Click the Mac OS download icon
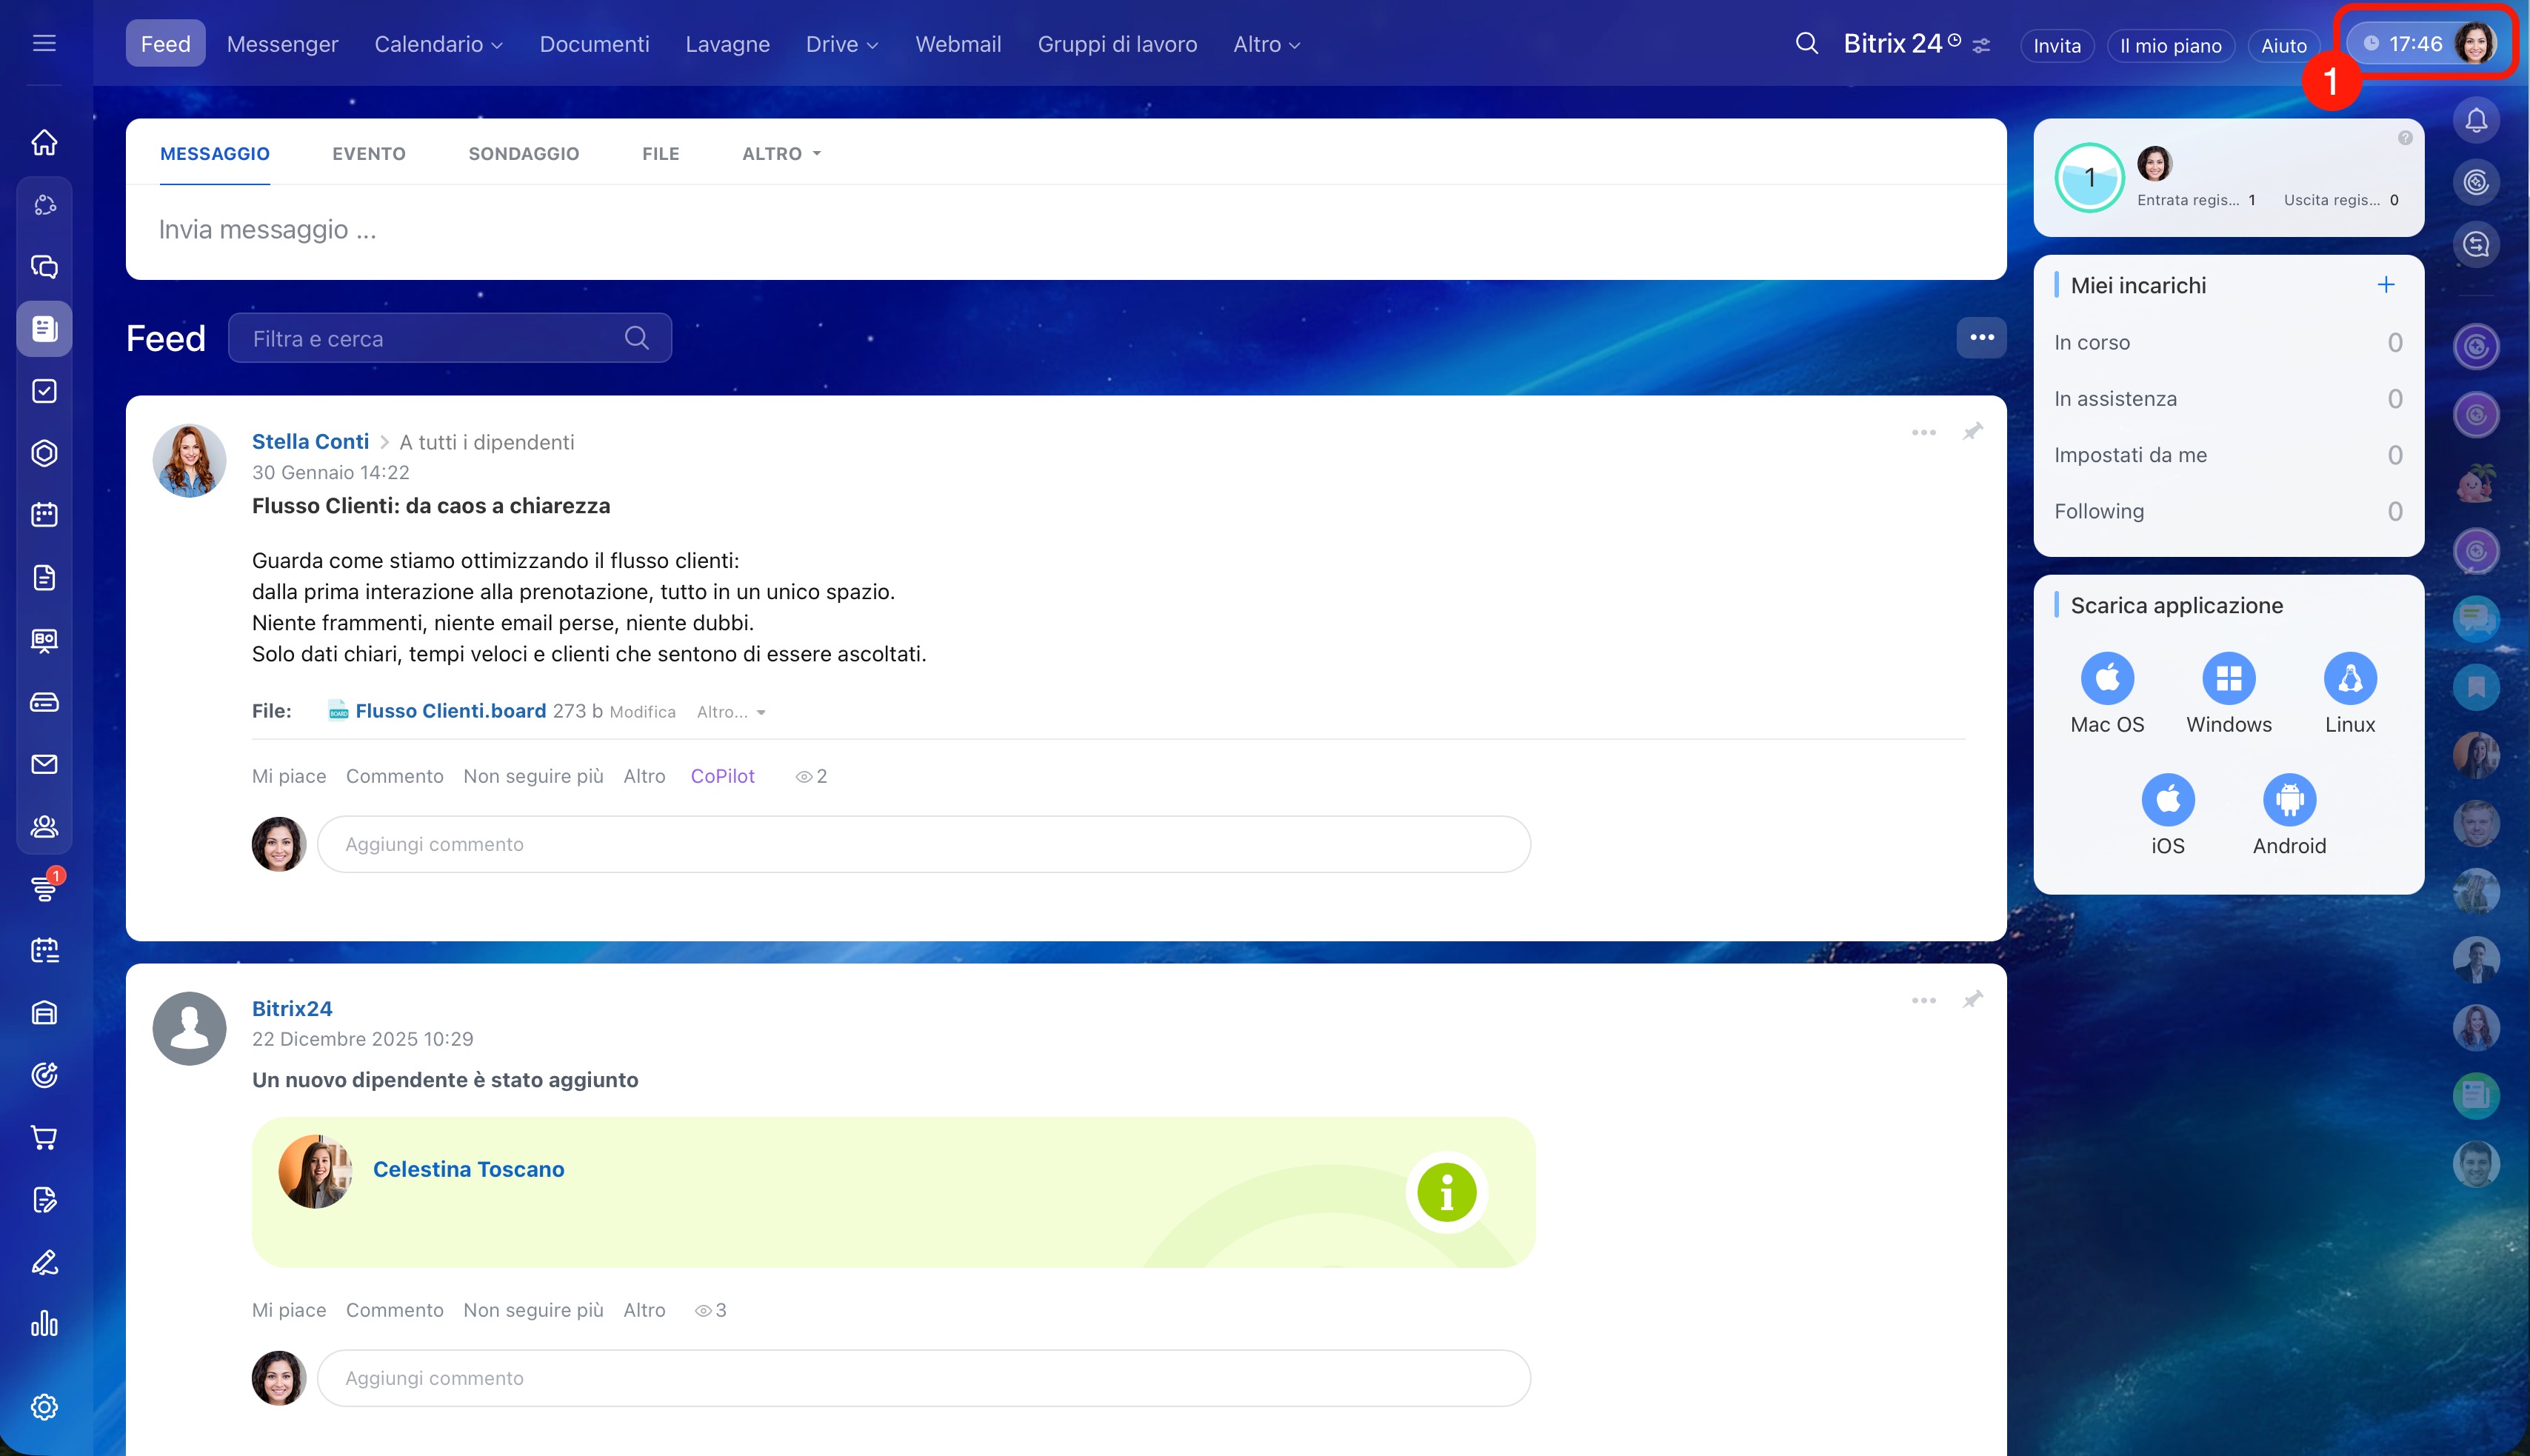The height and width of the screenshot is (1456, 2530). 2107,679
